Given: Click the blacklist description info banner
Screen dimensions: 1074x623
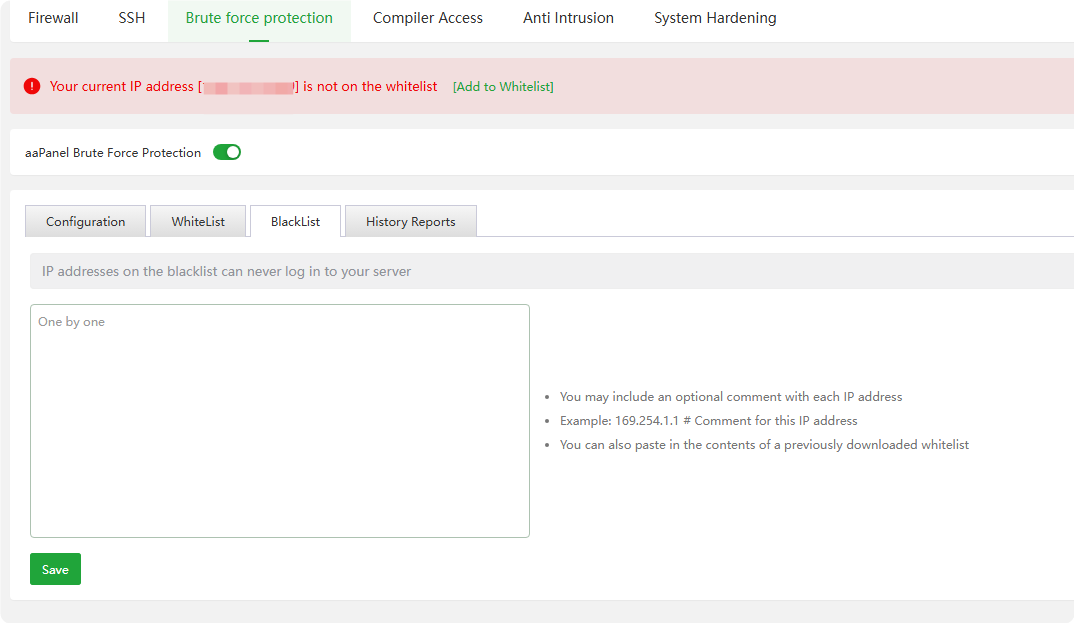Looking at the screenshot, I should click(550, 271).
